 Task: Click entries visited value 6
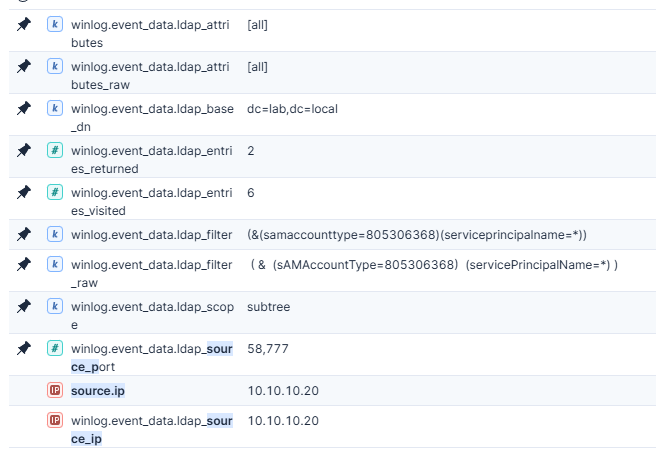tap(251, 193)
